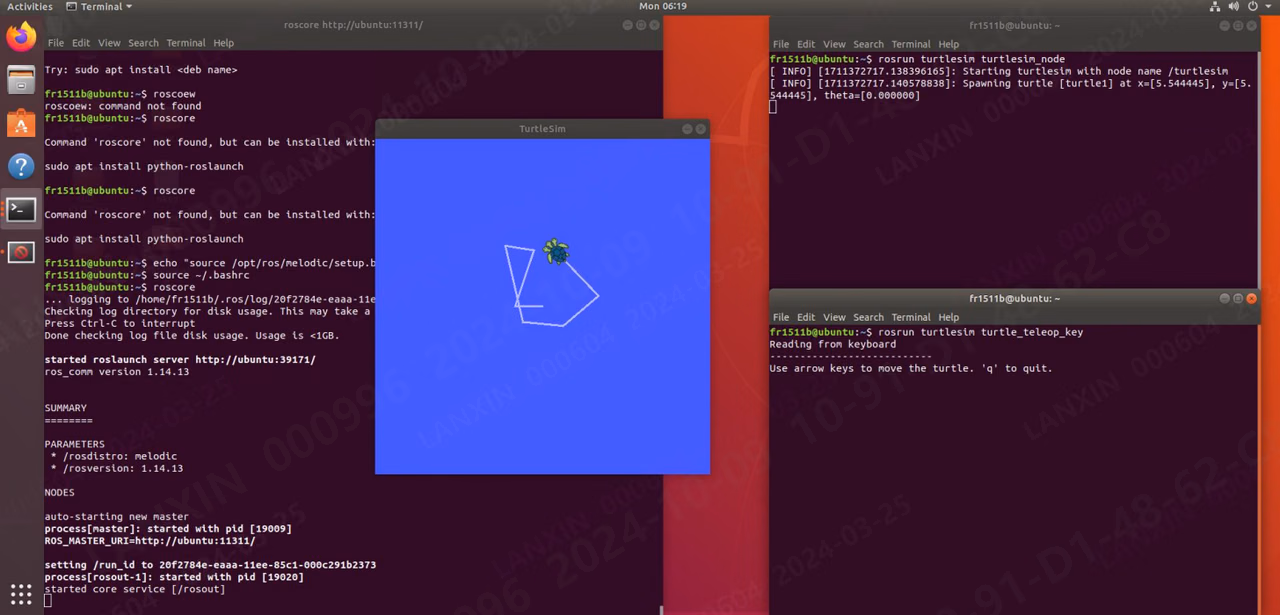Close the TurtleSim window
This screenshot has height=615, width=1280.
[700, 129]
